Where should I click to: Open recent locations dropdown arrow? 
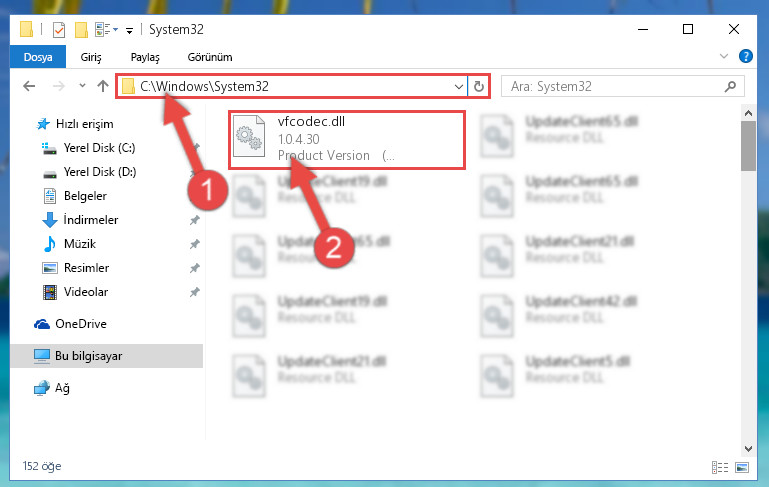coord(82,86)
